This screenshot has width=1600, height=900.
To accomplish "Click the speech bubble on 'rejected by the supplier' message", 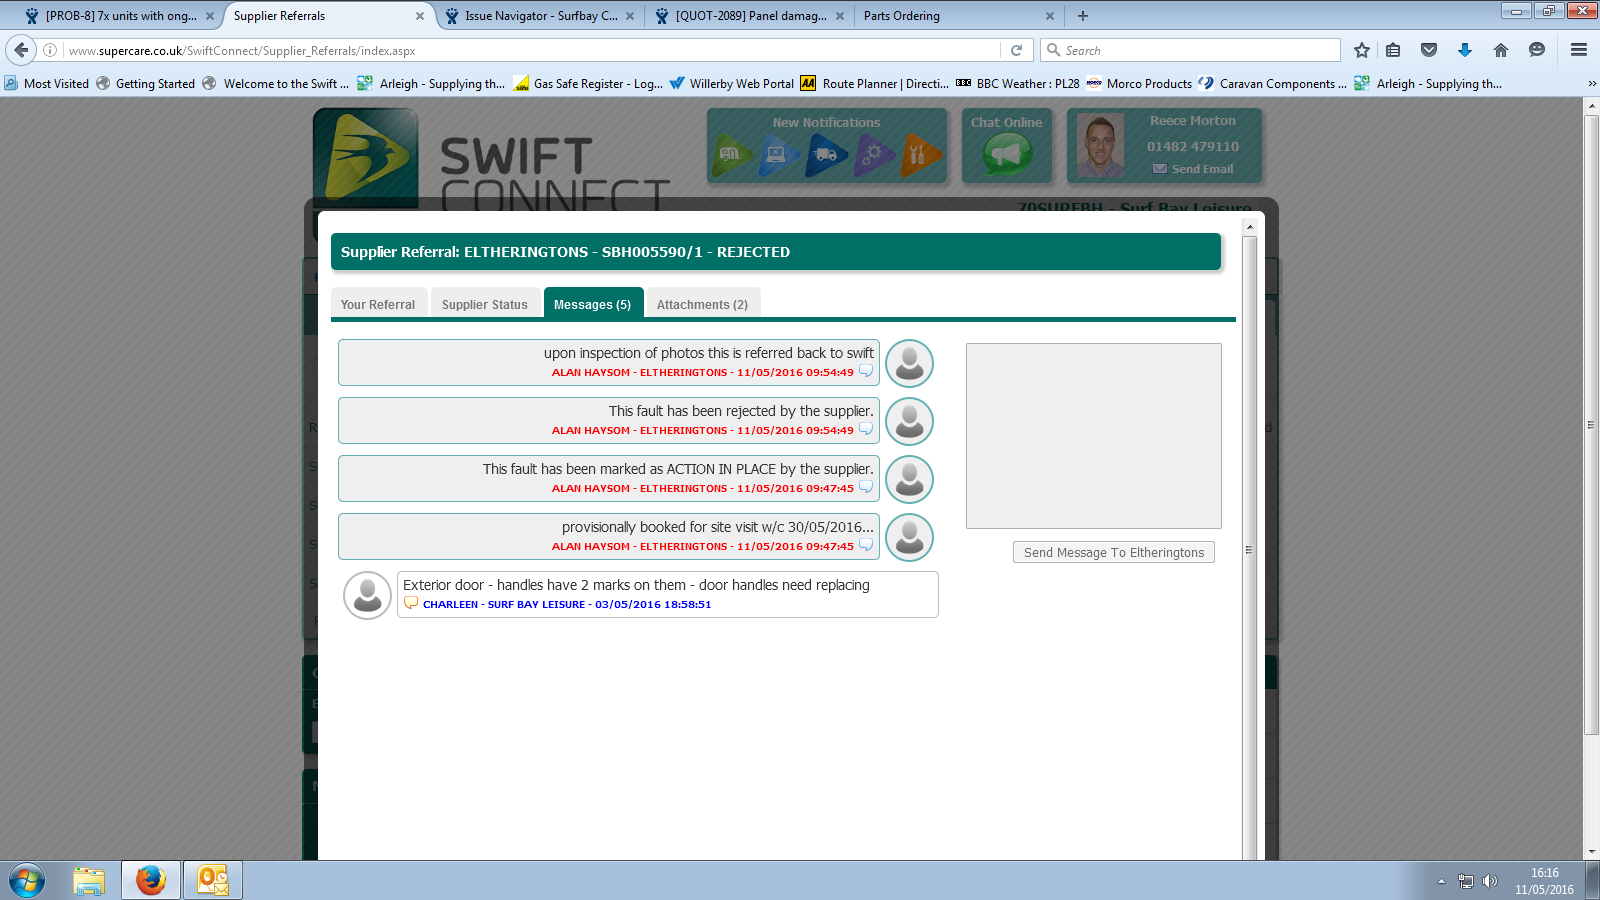I will point(866,429).
